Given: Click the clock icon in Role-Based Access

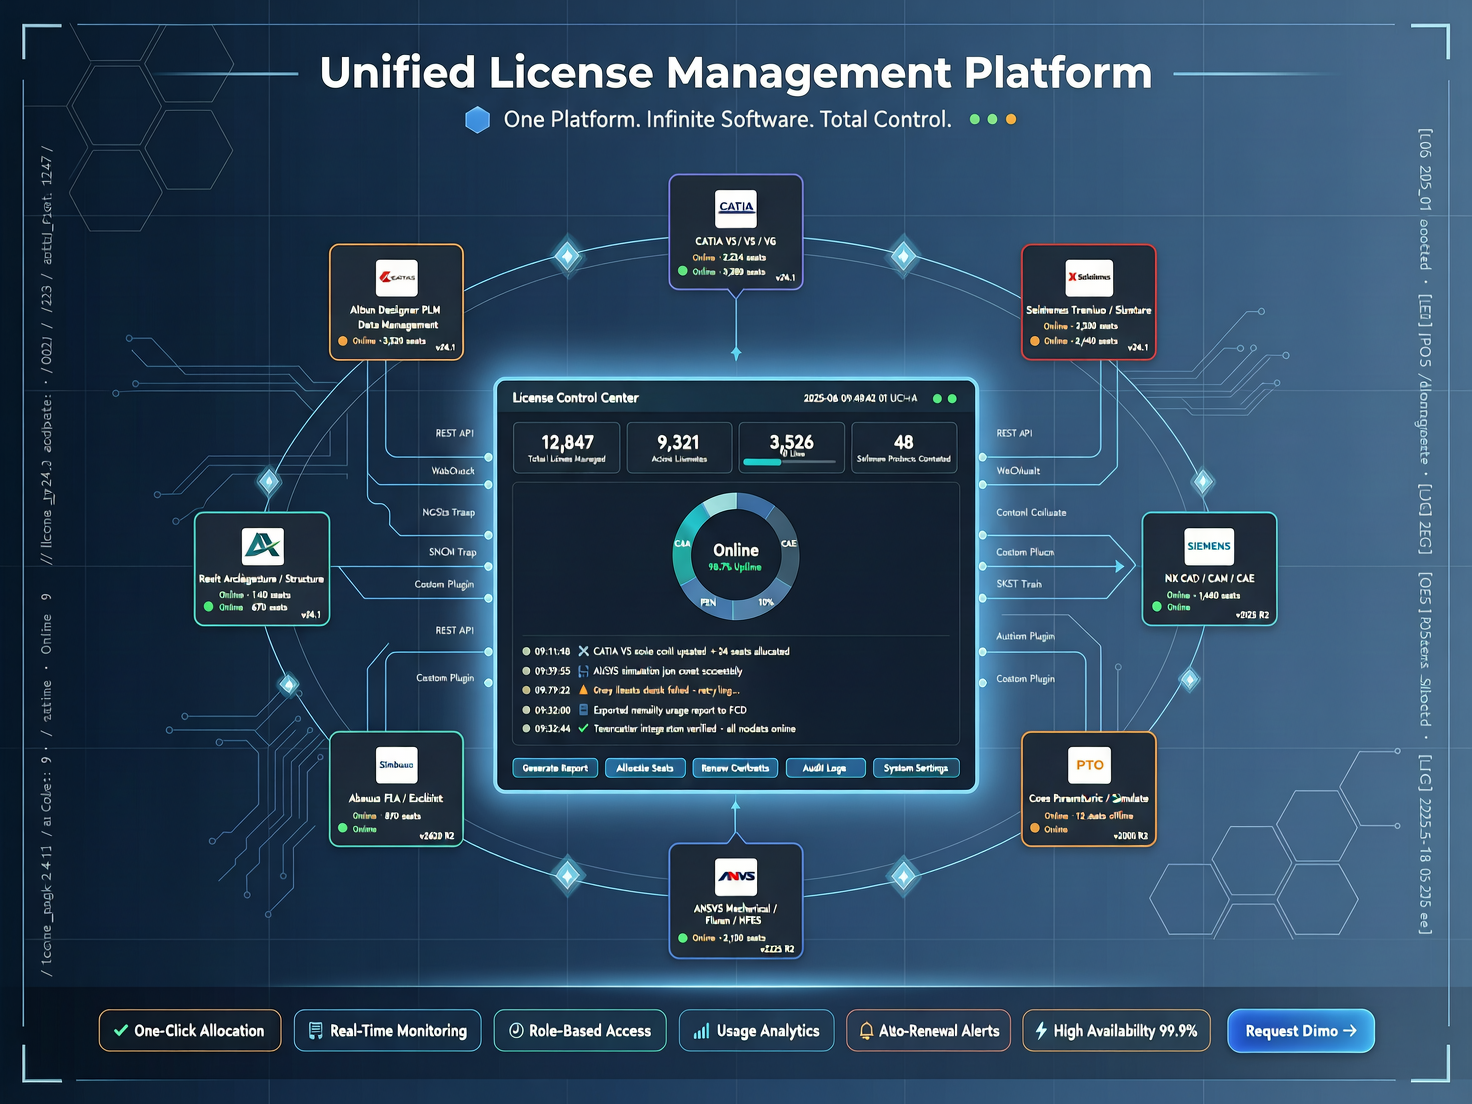Looking at the screenshot, I should (516, 1031).
